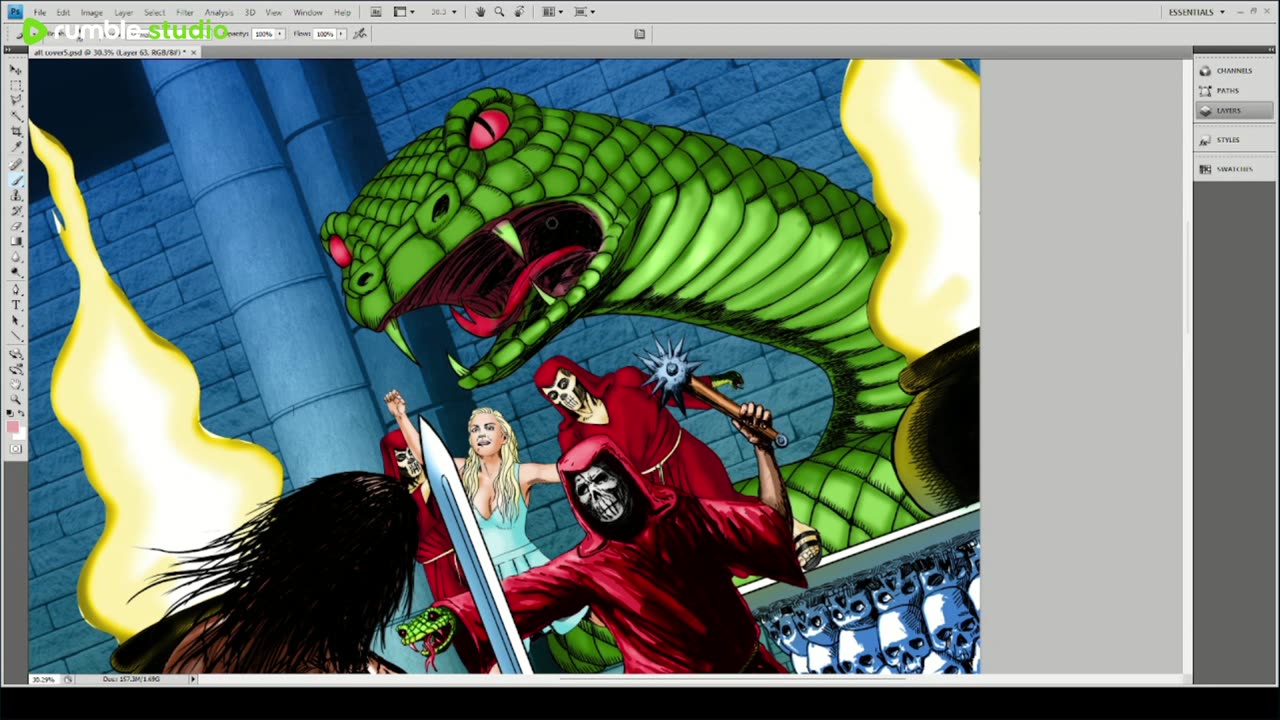Viewport: 1280px width, 720px height.
Task: Select the Pen tool
Action: click(x=16, y=290)
